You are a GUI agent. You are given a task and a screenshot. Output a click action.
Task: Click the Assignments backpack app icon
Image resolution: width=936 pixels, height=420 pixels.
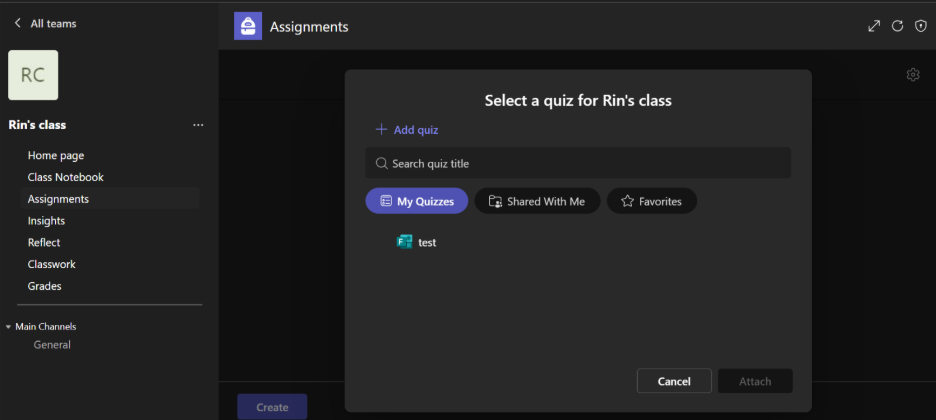click(x=248, y=26)
